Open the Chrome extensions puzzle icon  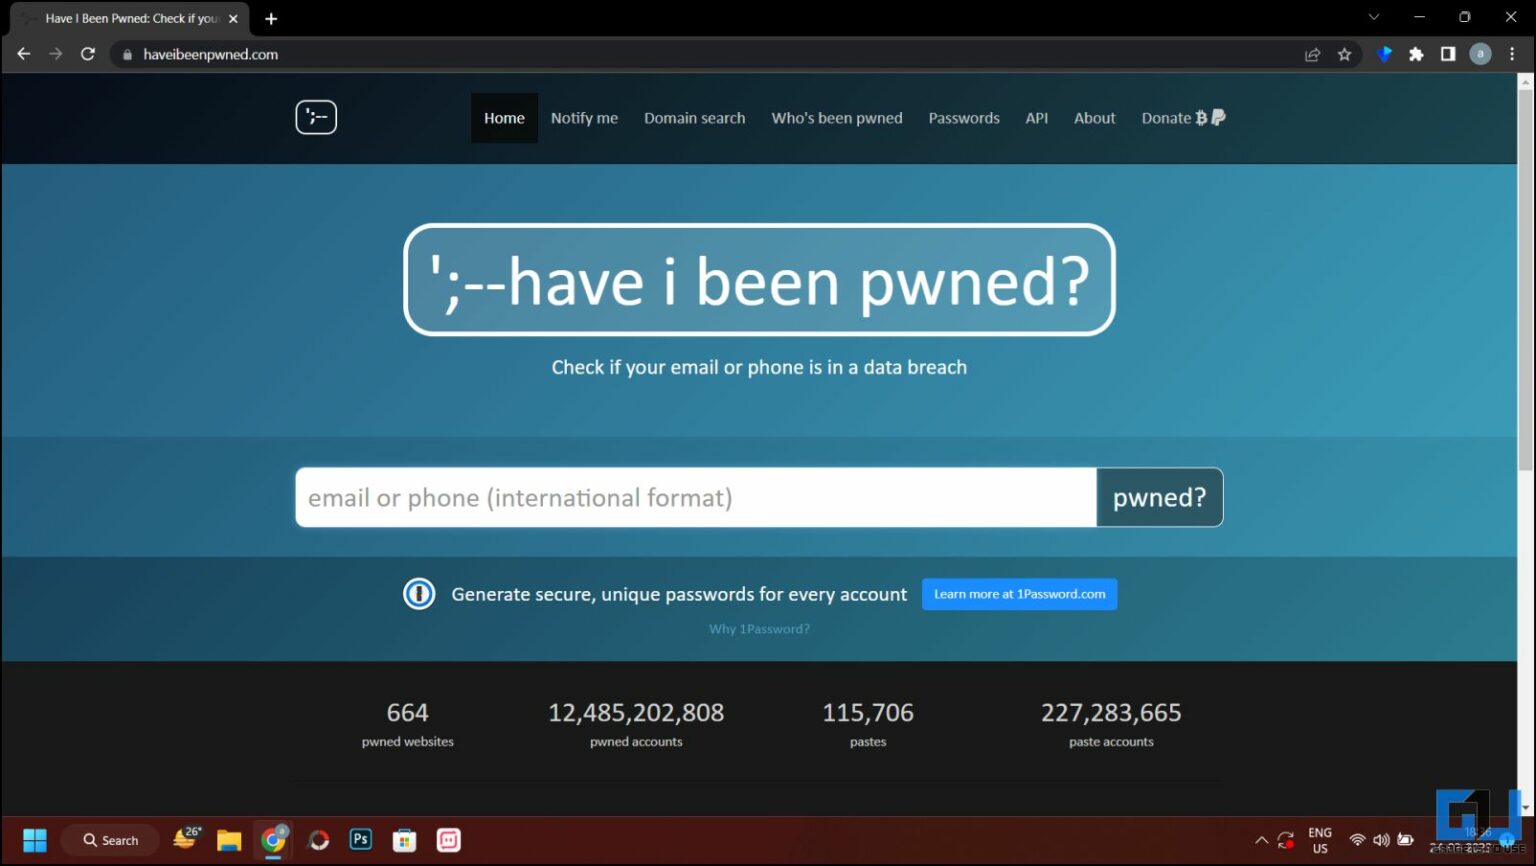(1417, 54)
